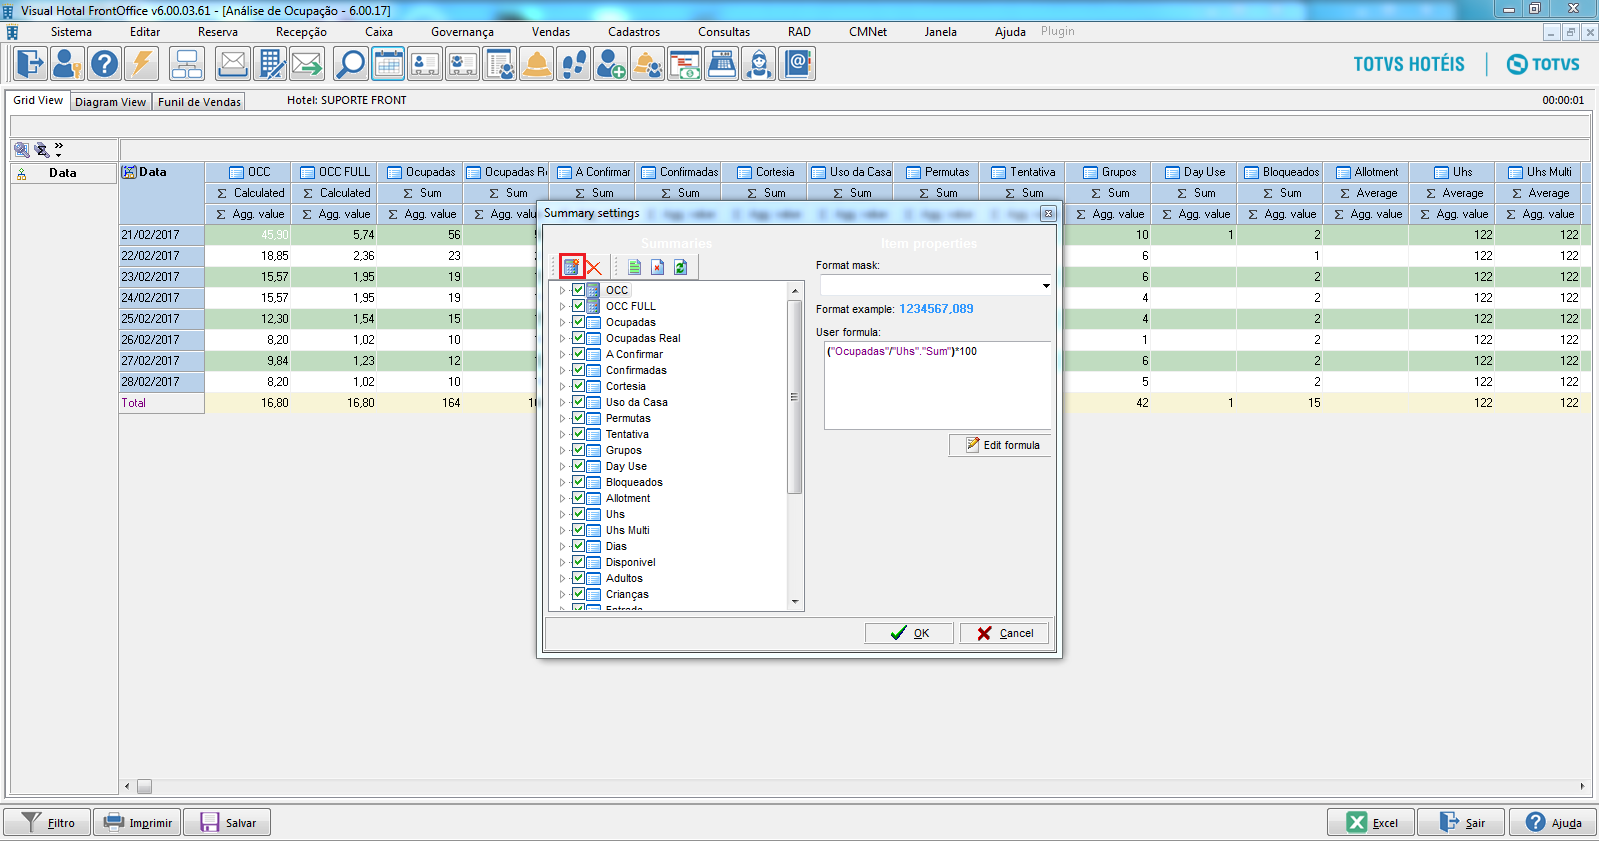Click the list with people toolbar icon
The height and width of the screenshot is (841, 1599).
click(499, 64)
